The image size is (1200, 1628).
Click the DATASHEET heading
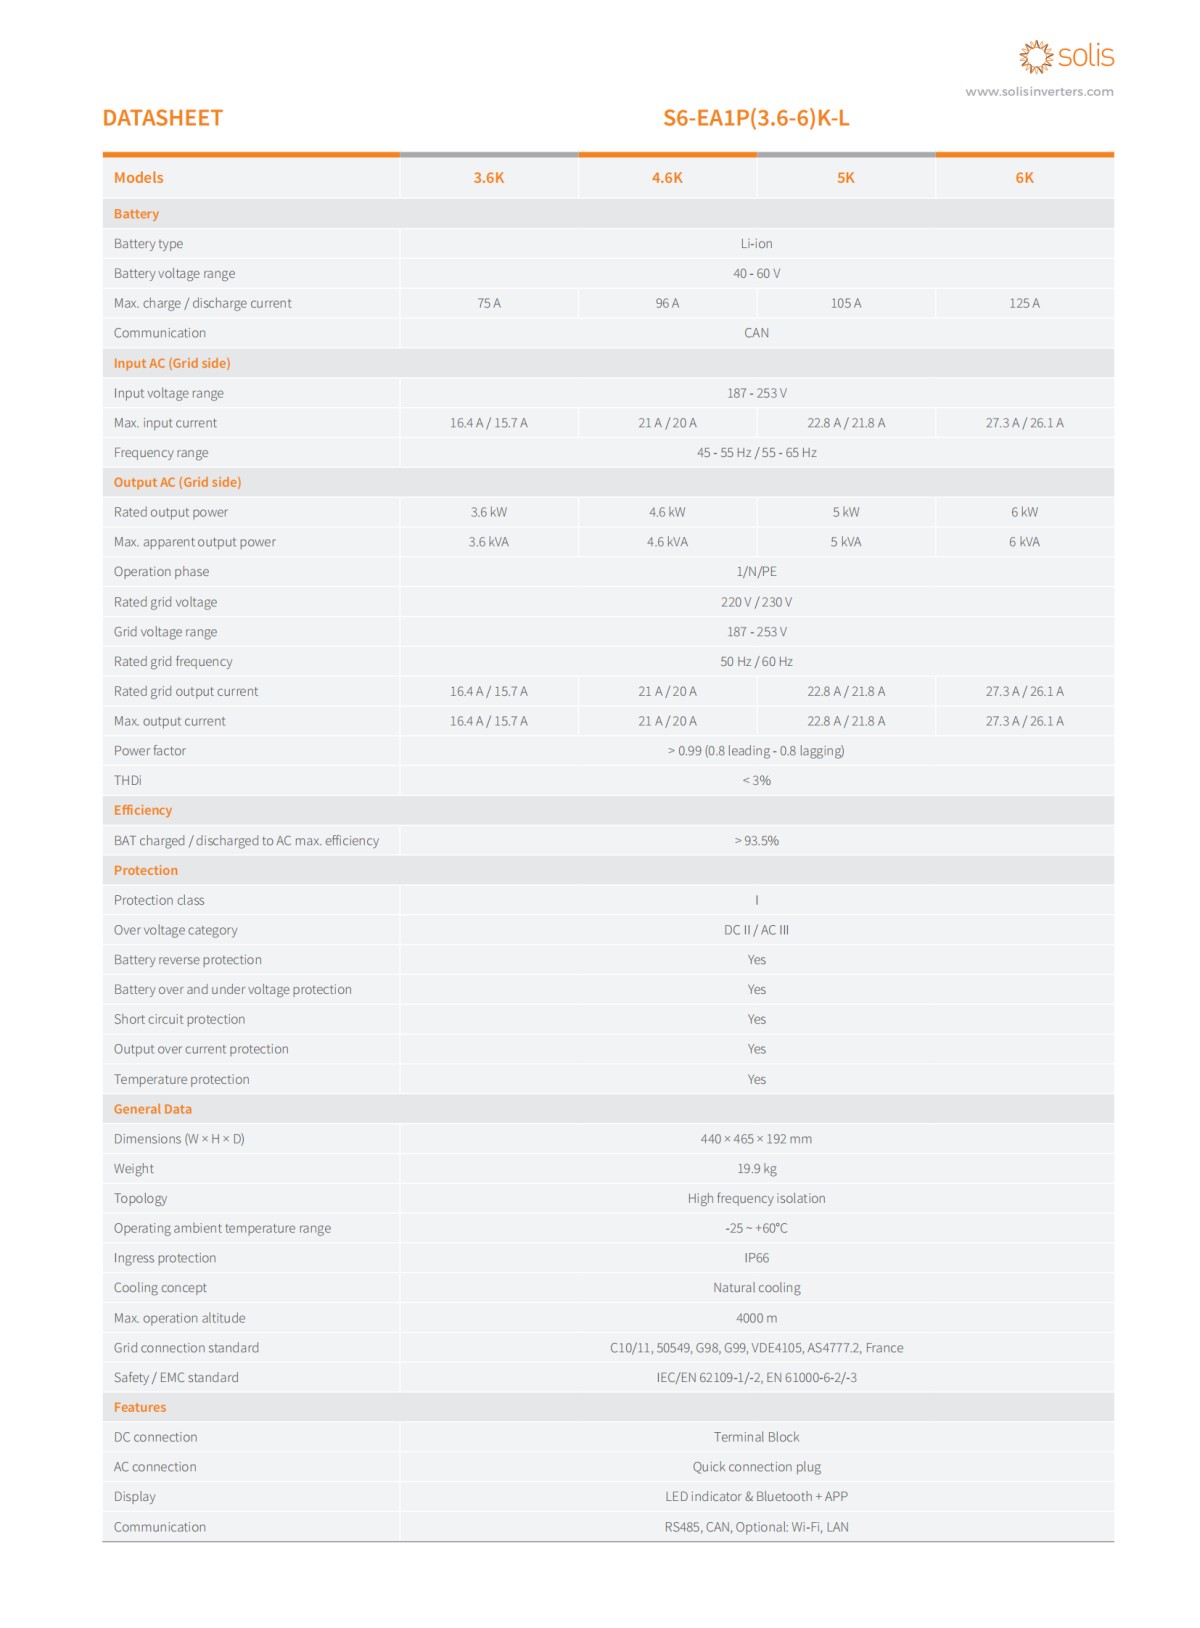(162, 118)
